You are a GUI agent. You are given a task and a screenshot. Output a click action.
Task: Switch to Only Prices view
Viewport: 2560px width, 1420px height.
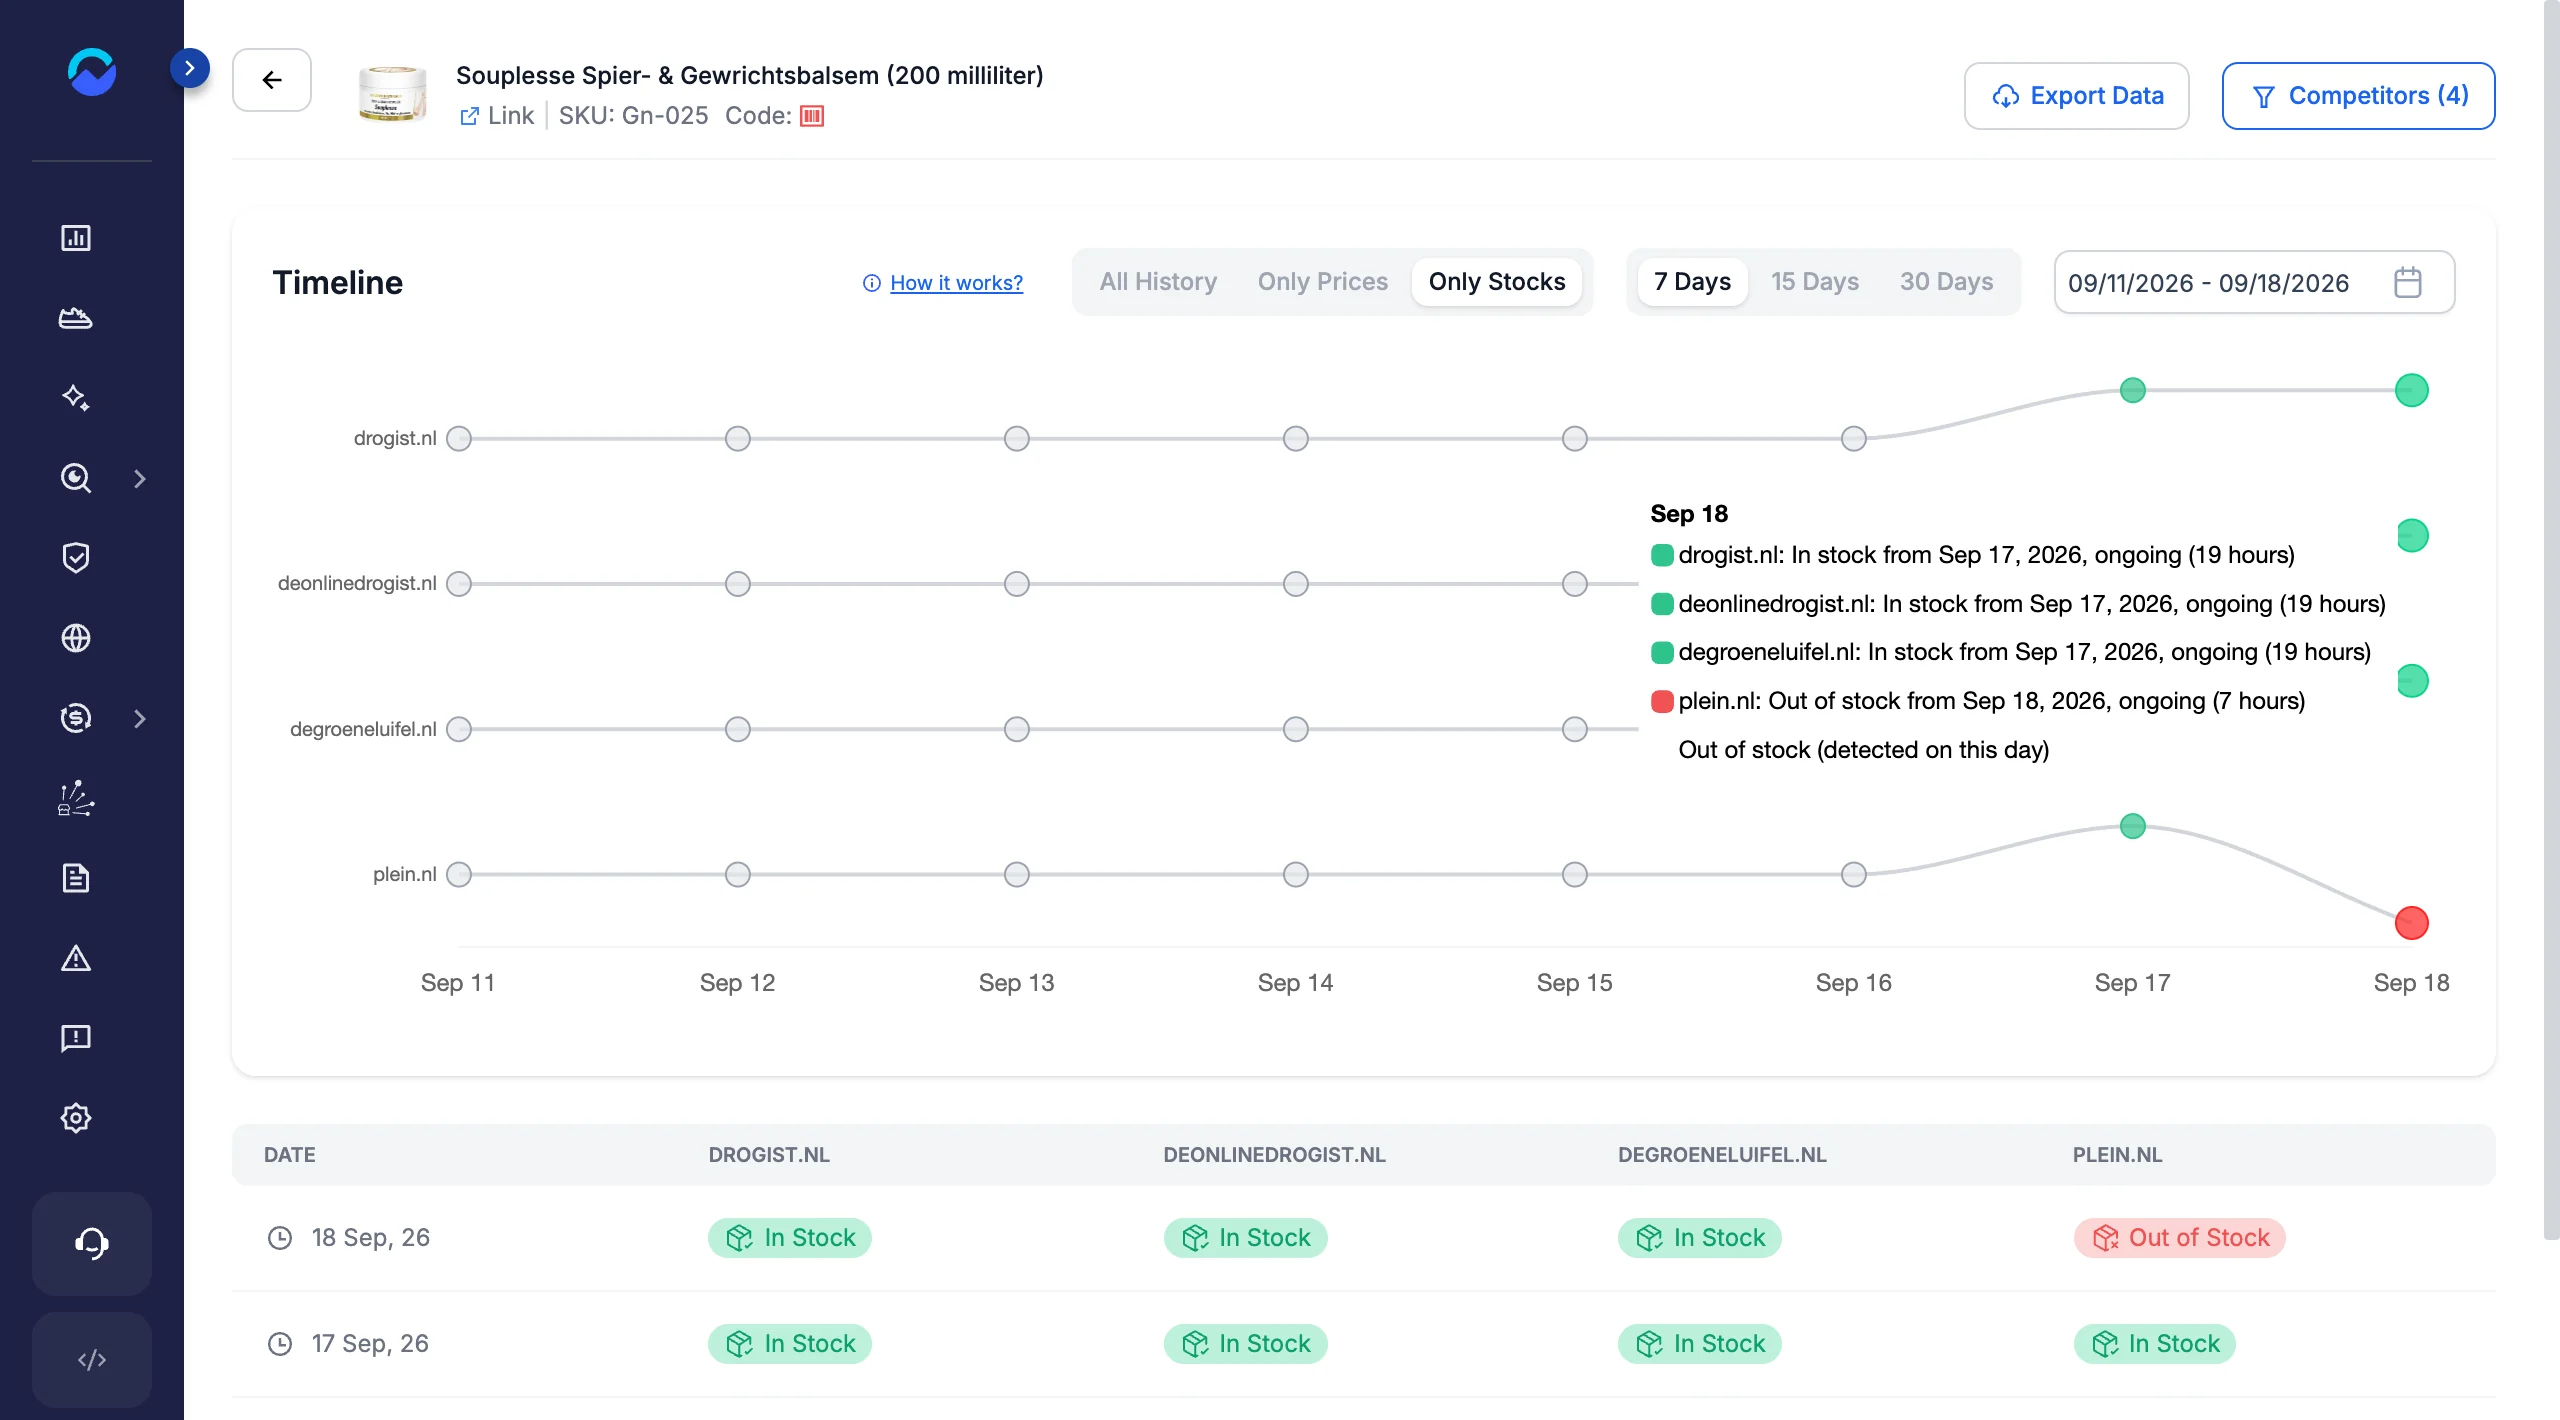(x=1322, y=282)
